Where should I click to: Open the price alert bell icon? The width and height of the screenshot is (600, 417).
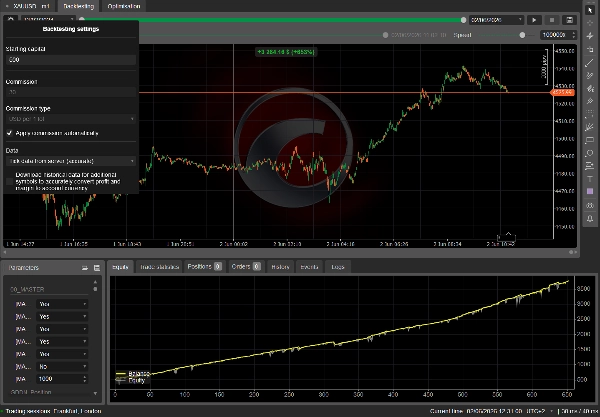coord(590,218)
